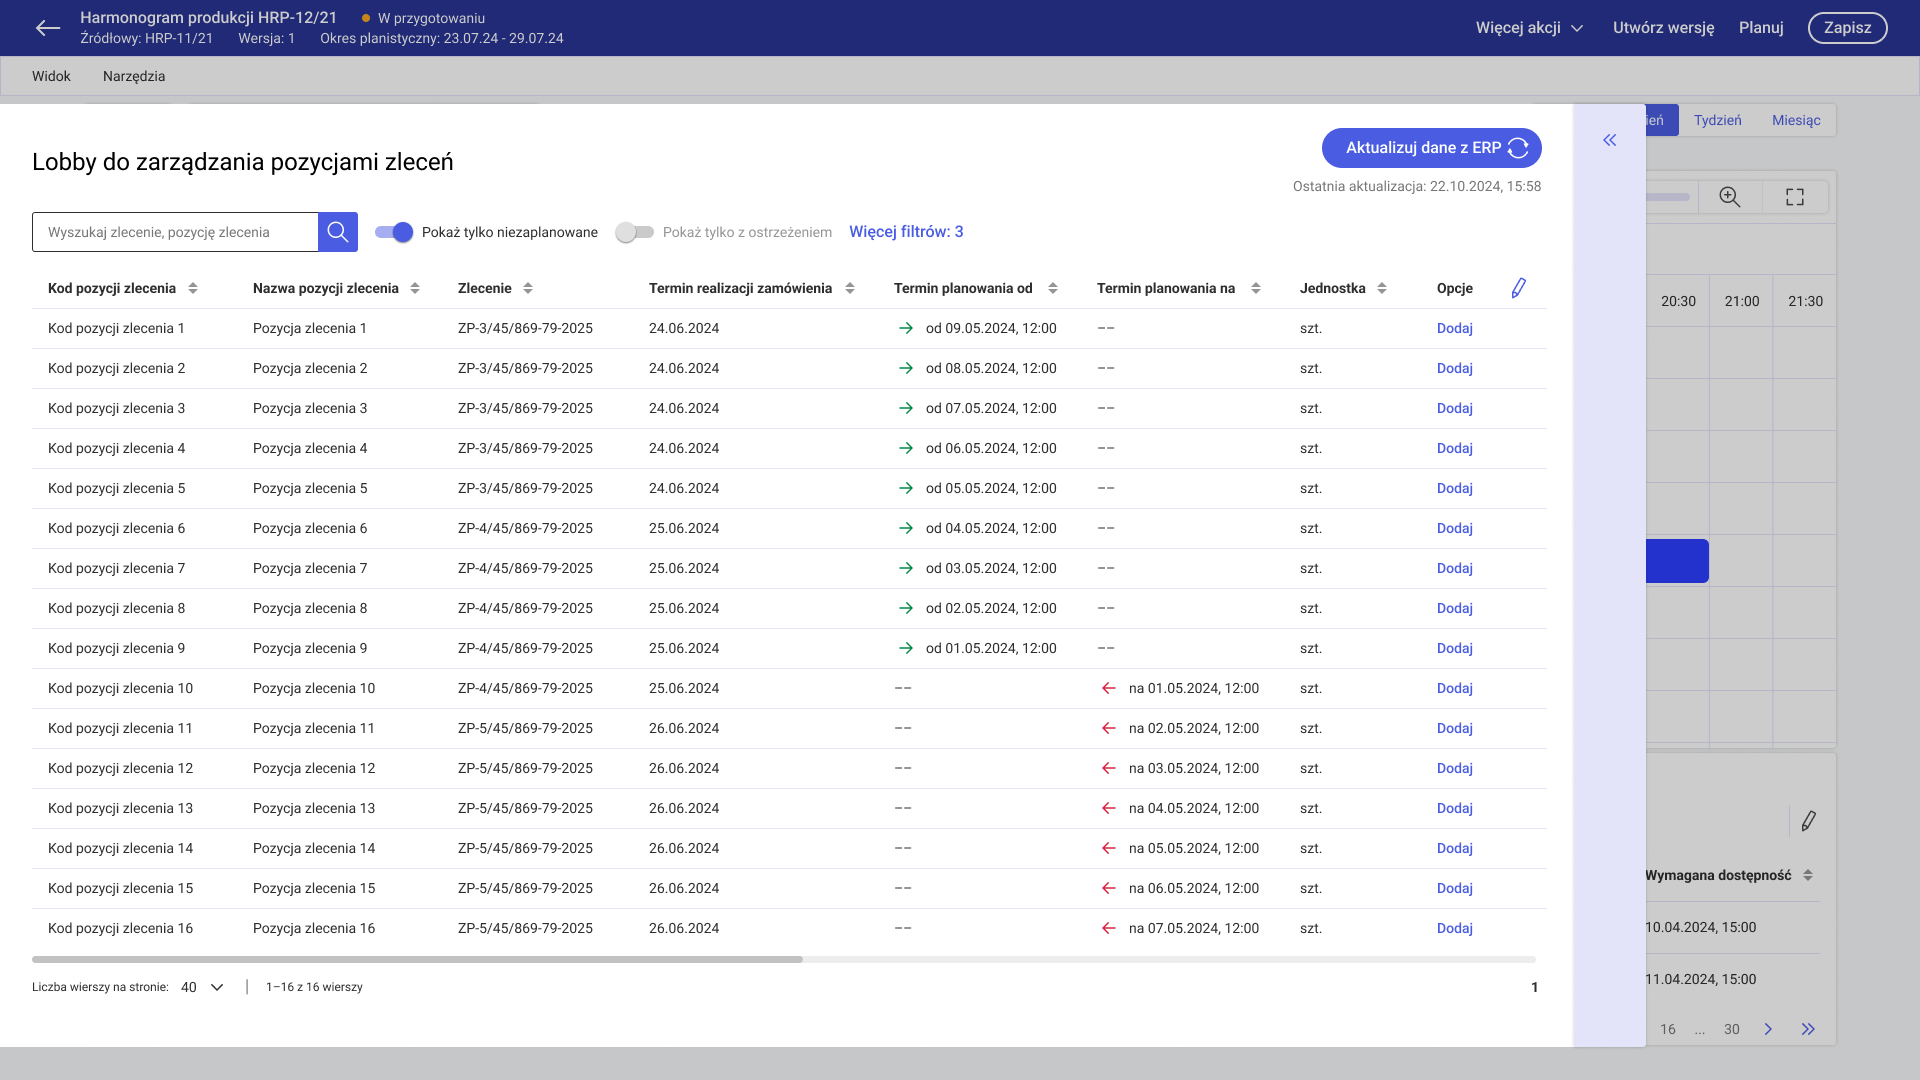
Task: Switch to the Tydzień tab
Action: [x=1717, y=120]
